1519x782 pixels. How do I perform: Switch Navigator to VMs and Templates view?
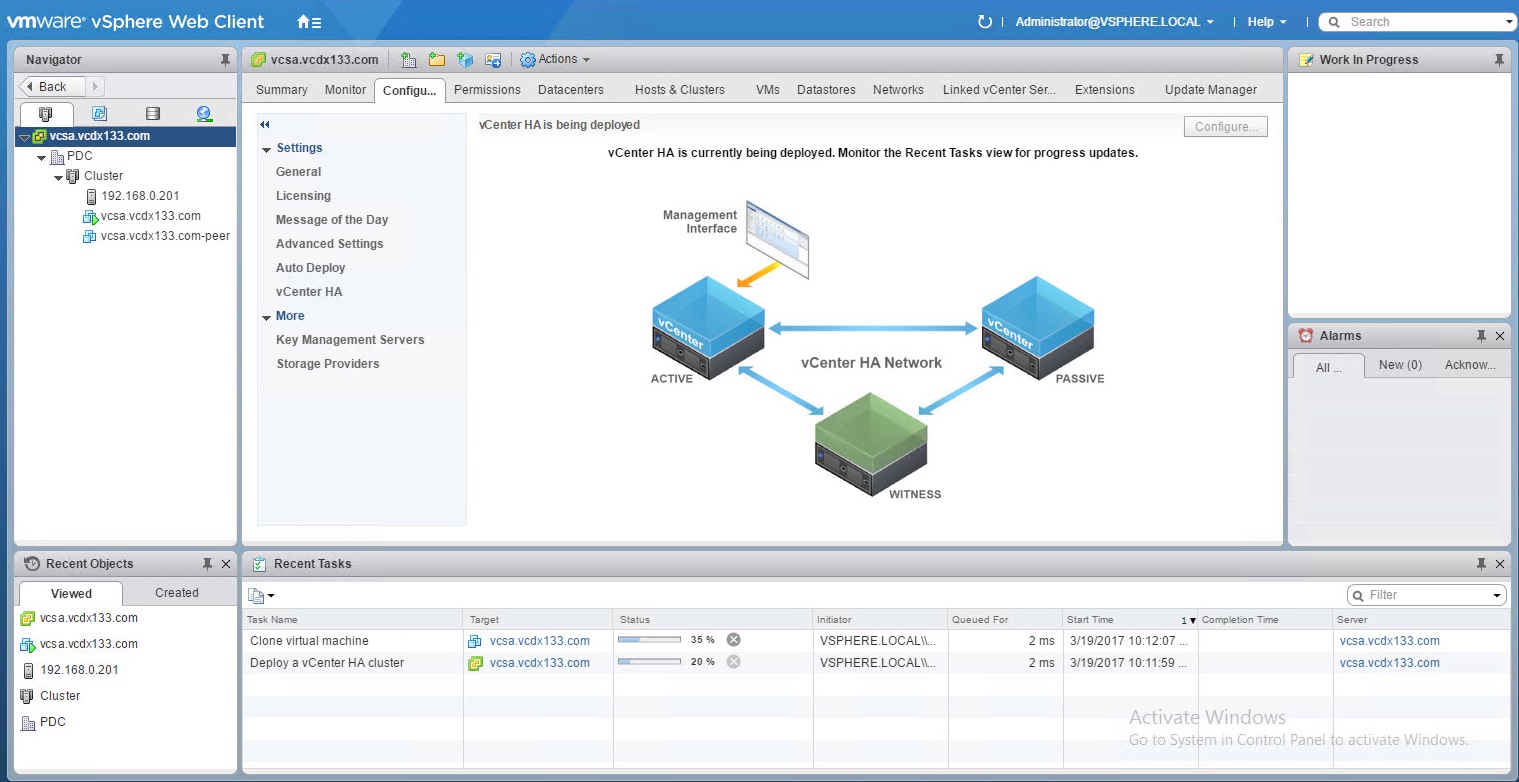click(99, 114)
